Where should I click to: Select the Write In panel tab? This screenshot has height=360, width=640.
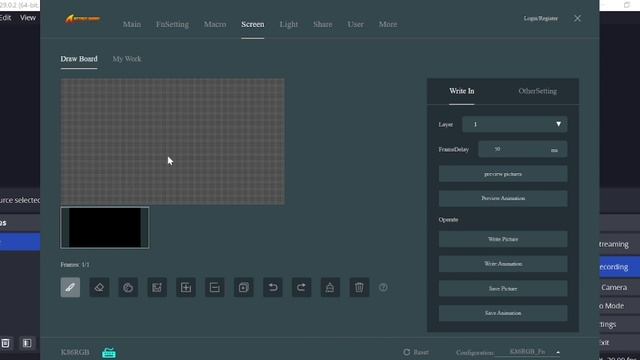click(x=462, y=91)
